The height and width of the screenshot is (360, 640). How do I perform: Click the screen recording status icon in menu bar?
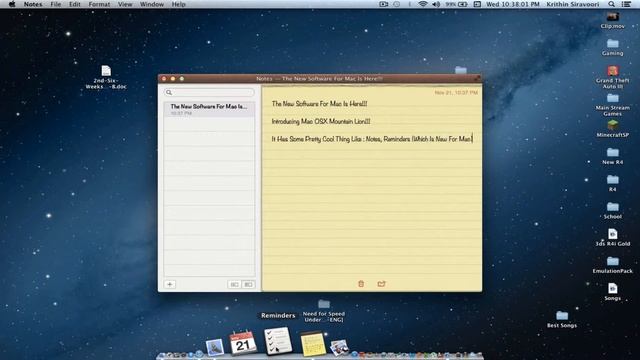[383, 4]
